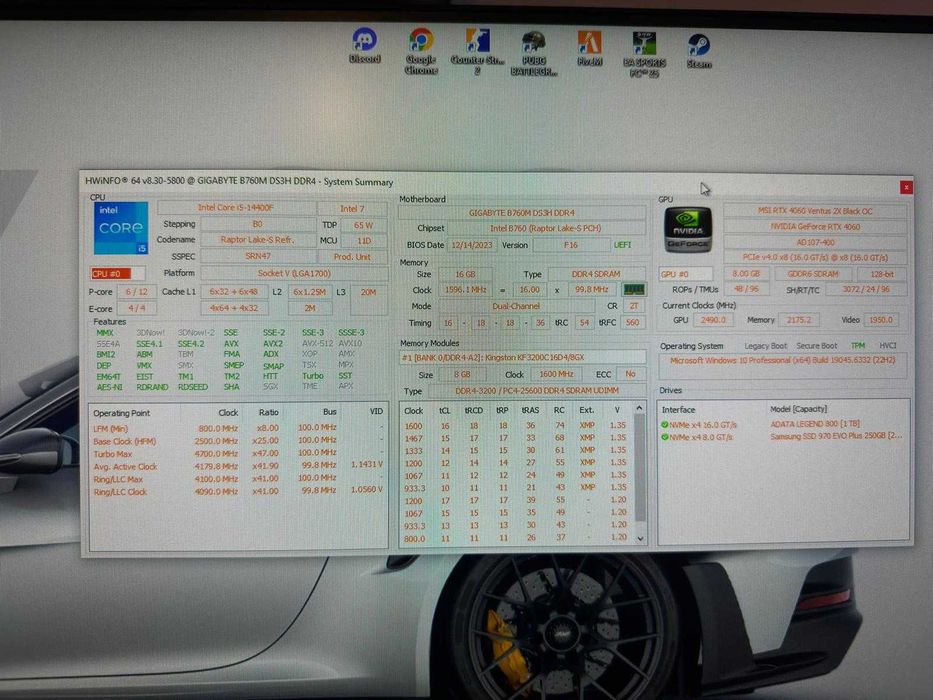Click the BIOS version F16 field

[571, 245]
